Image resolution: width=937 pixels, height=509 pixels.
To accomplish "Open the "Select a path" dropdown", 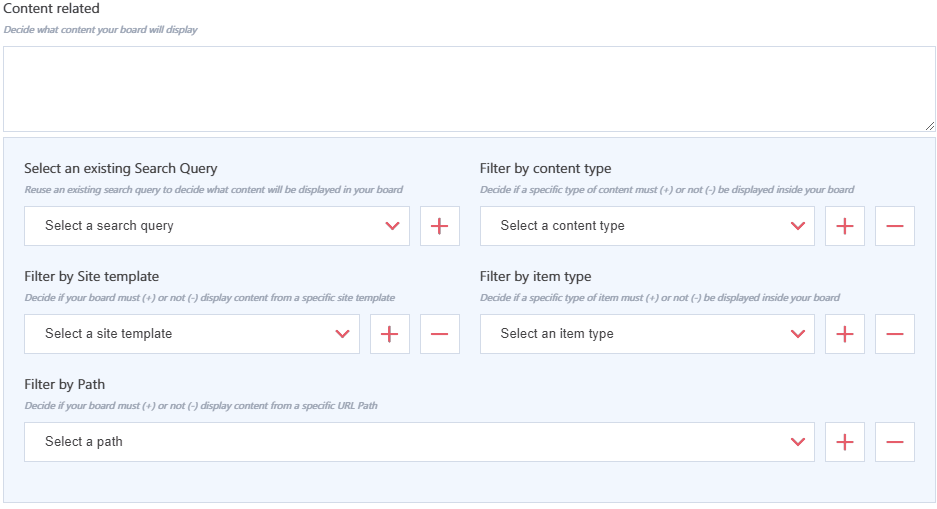I will pyautogui.click(x=418, y=442).
